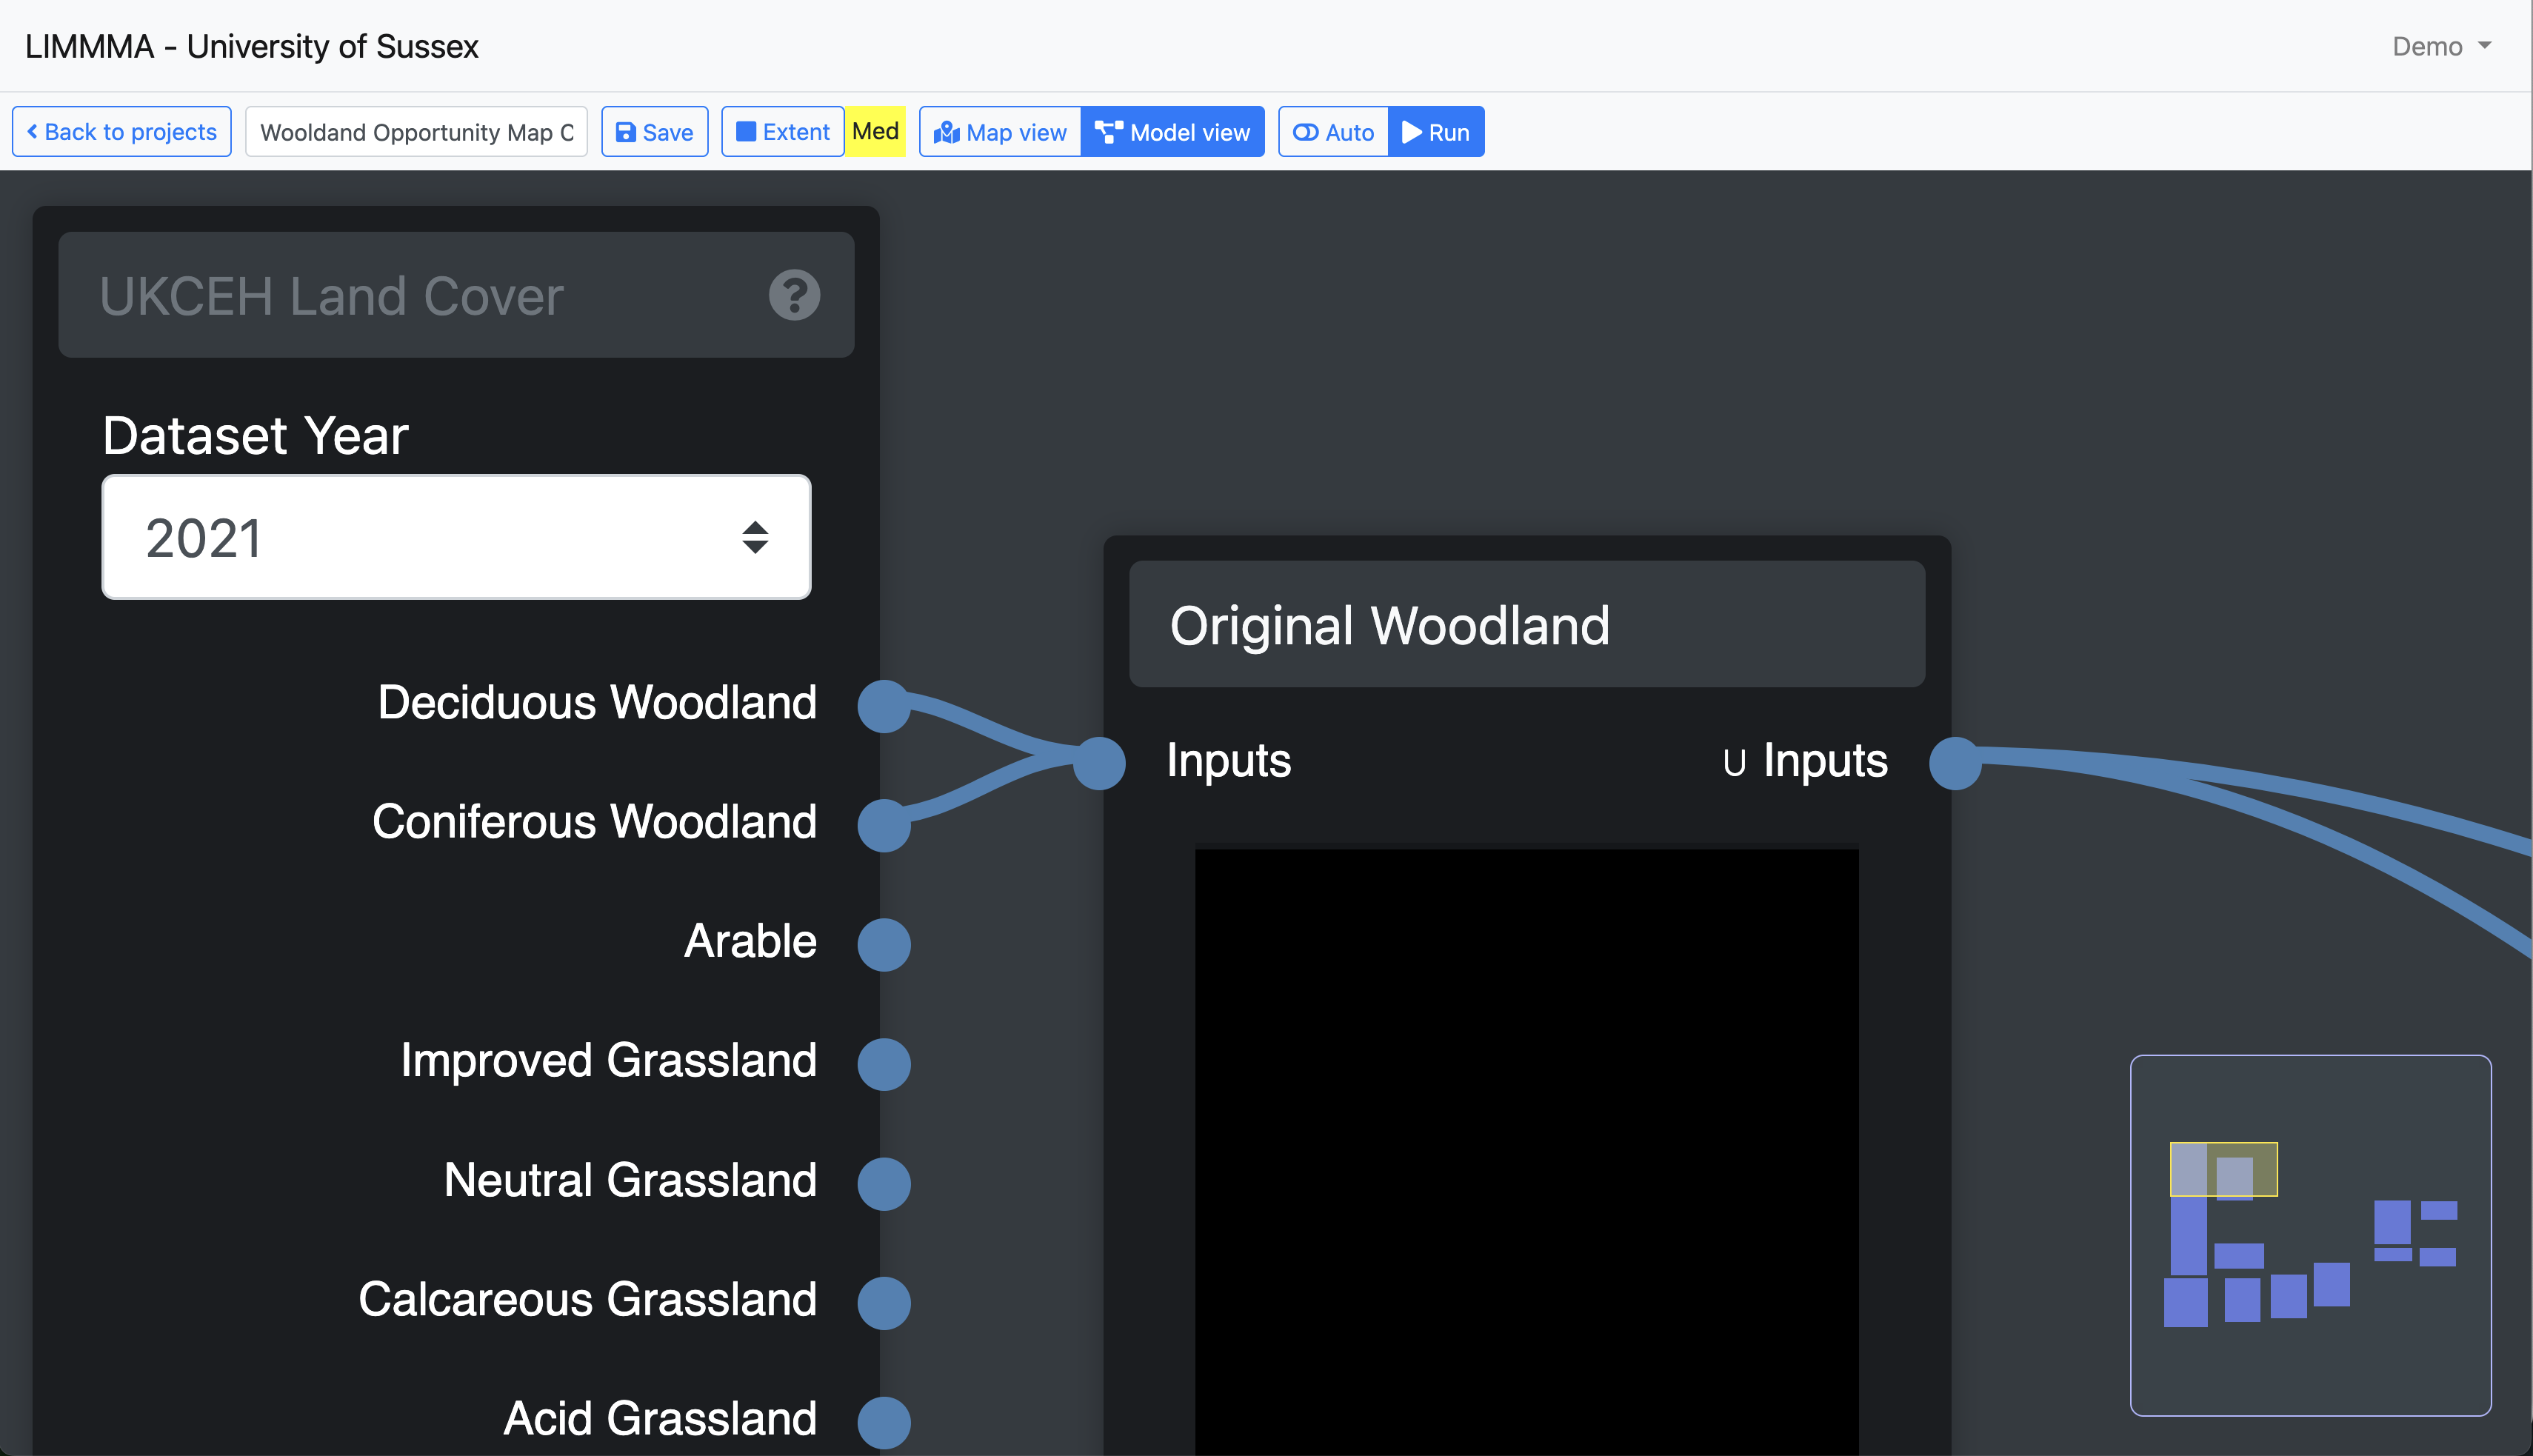
Task: Click the Coniferous Woodland output port
Action: pos(884,825)
